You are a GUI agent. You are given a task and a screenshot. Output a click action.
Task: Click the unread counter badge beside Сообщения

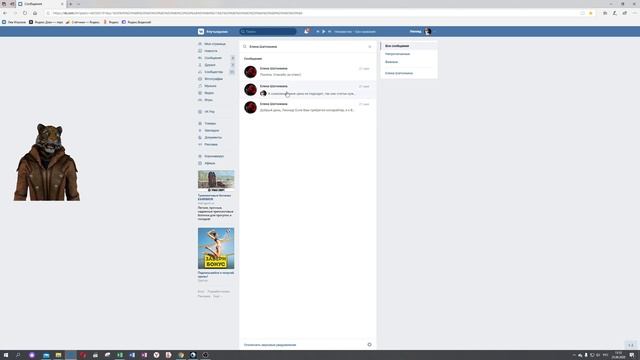pyautogui.click(x=233, y=58)
